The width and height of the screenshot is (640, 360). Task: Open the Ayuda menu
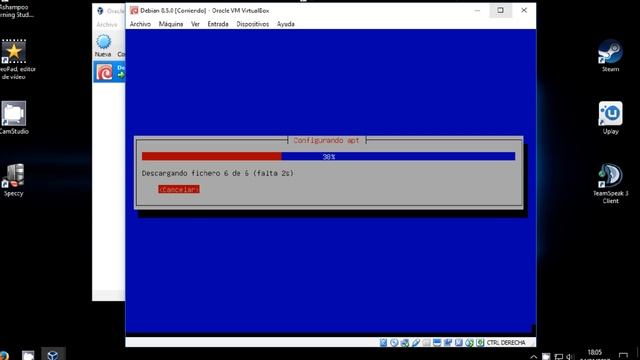click(x=286, y=24)
